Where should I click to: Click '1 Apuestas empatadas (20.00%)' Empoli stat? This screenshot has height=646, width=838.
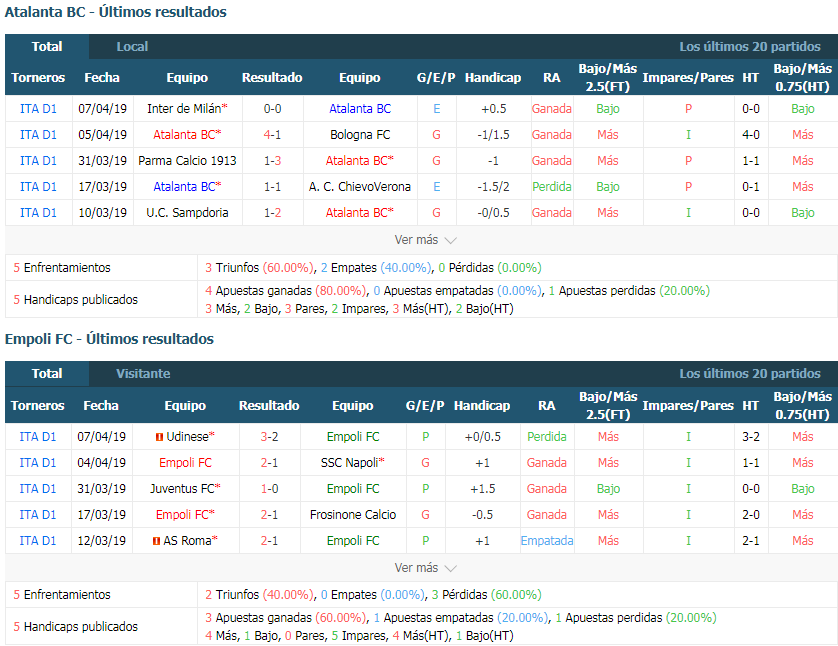pyautogui.click(x=461, y=618)
